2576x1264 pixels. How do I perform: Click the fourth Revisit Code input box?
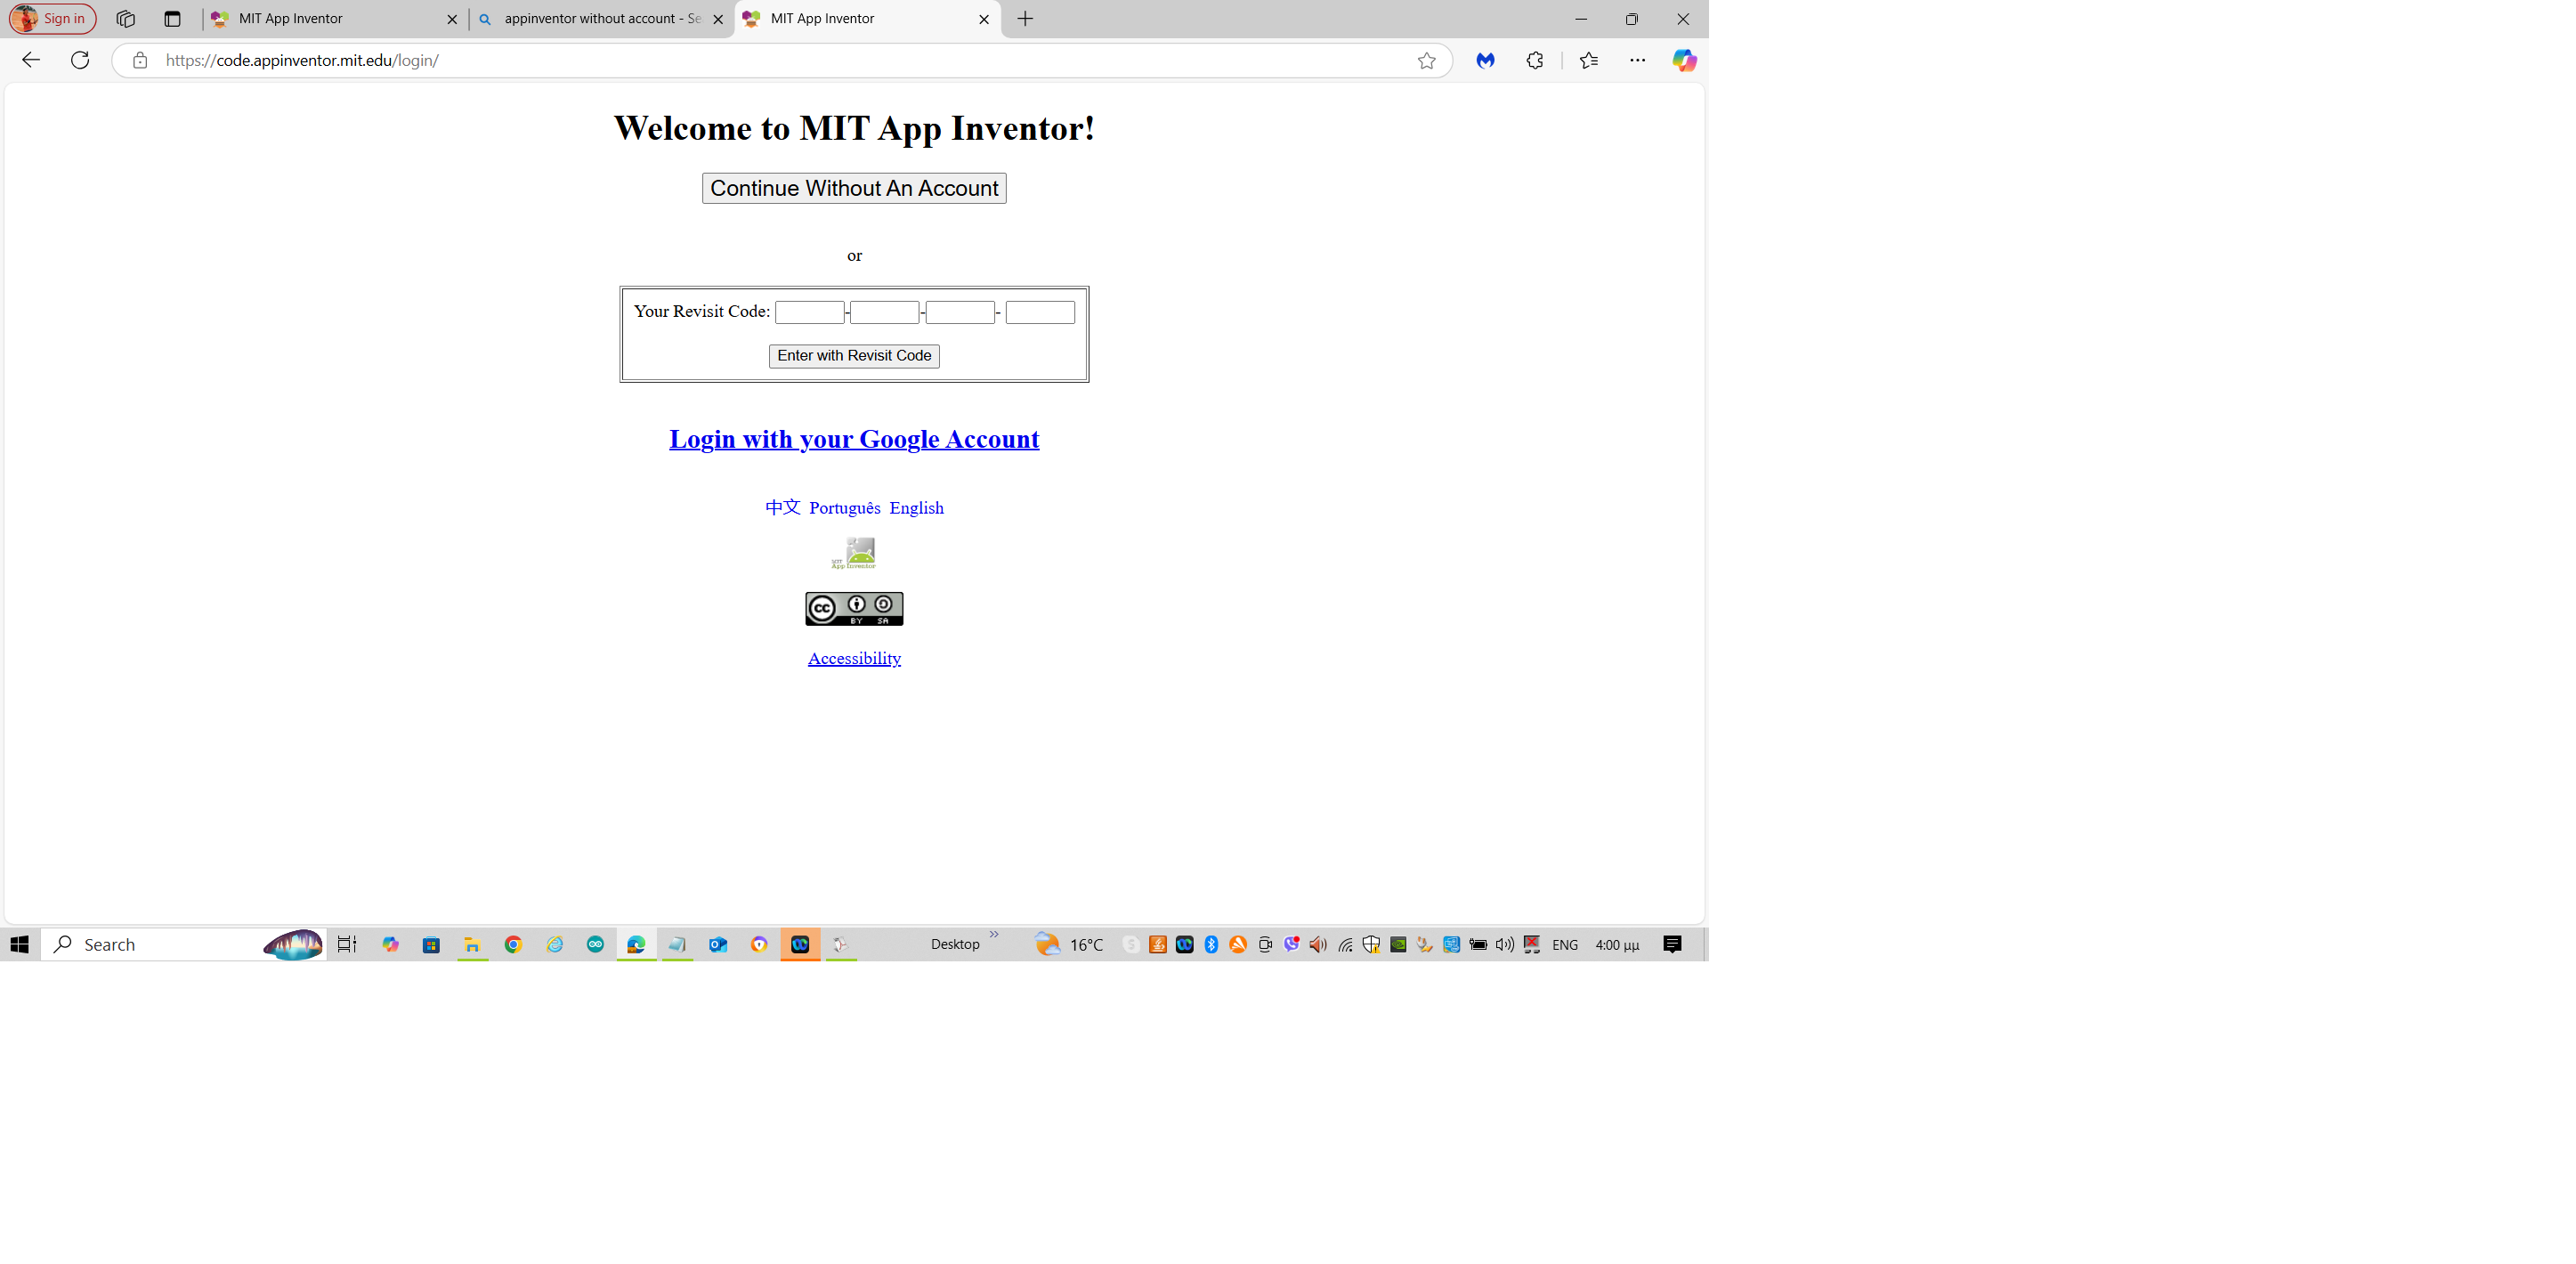1040,312
